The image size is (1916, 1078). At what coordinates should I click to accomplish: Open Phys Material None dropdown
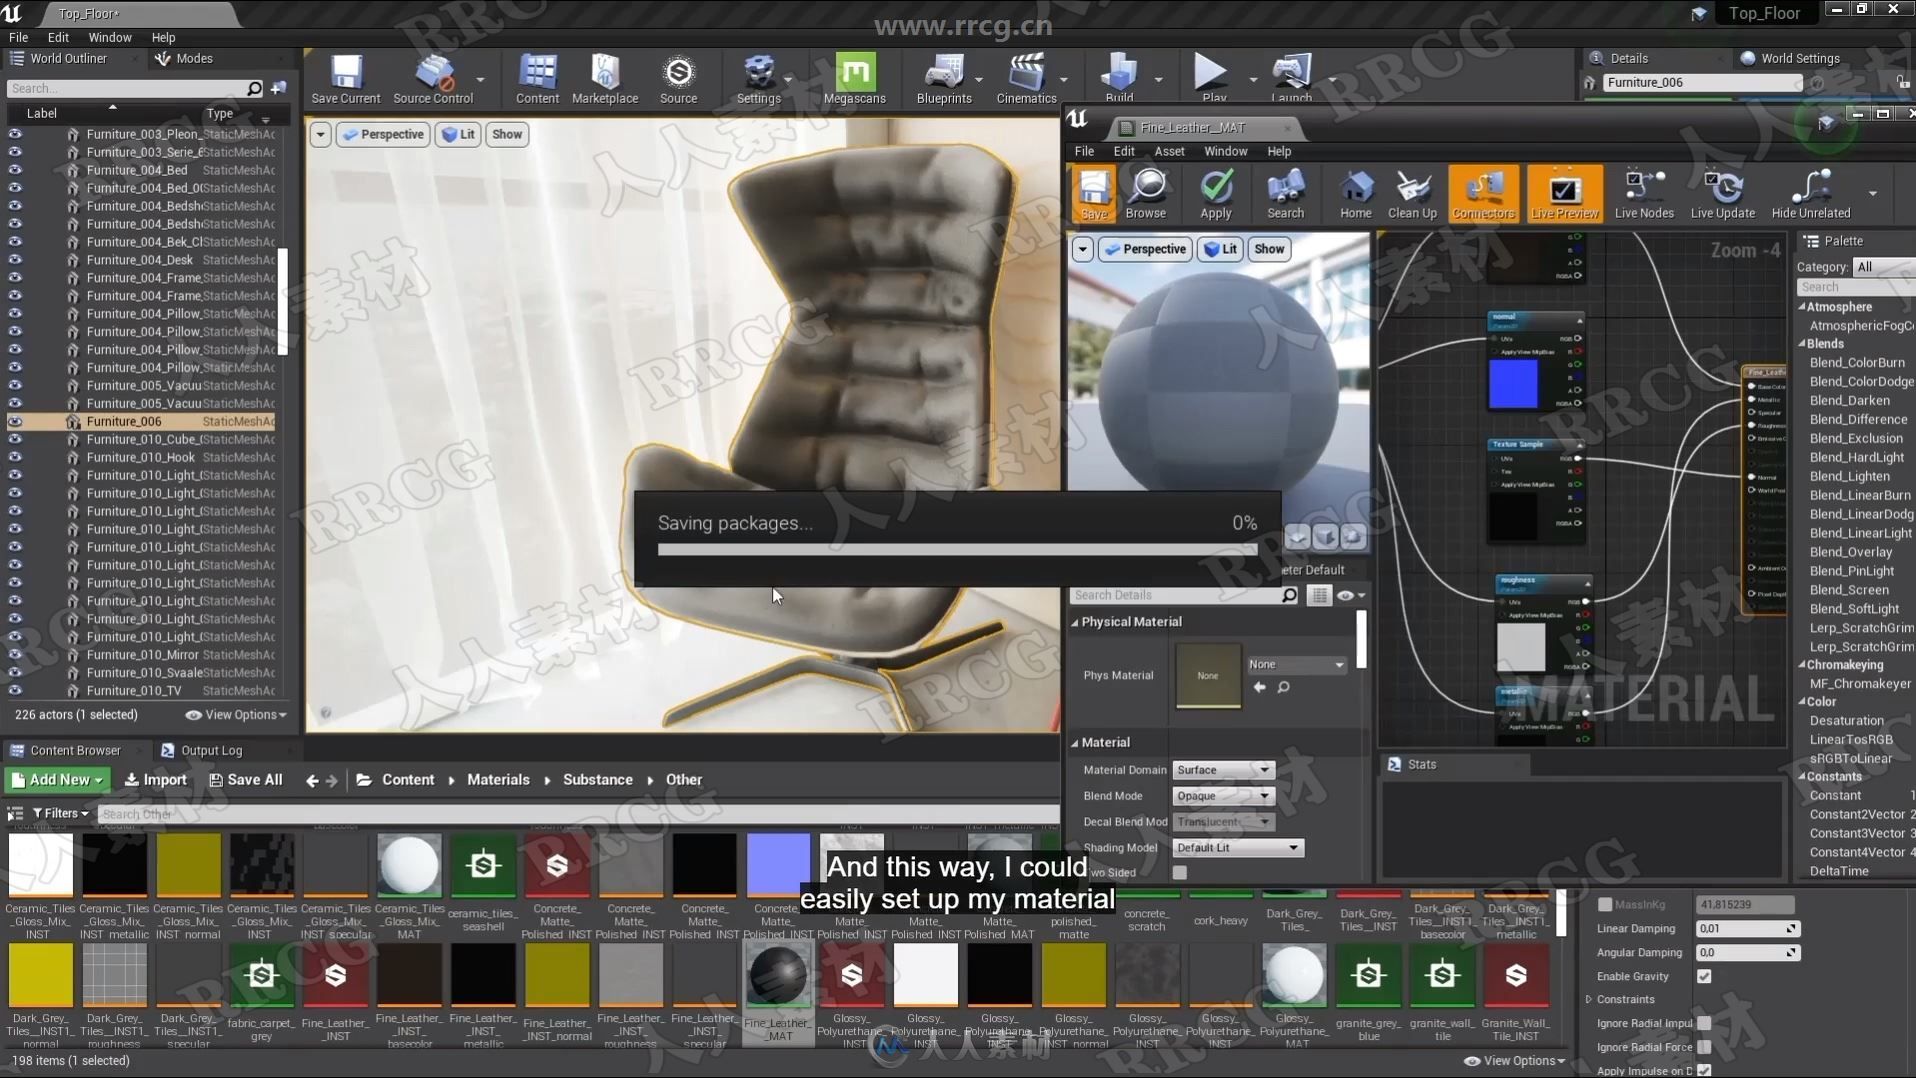(x=1296, y=665)
